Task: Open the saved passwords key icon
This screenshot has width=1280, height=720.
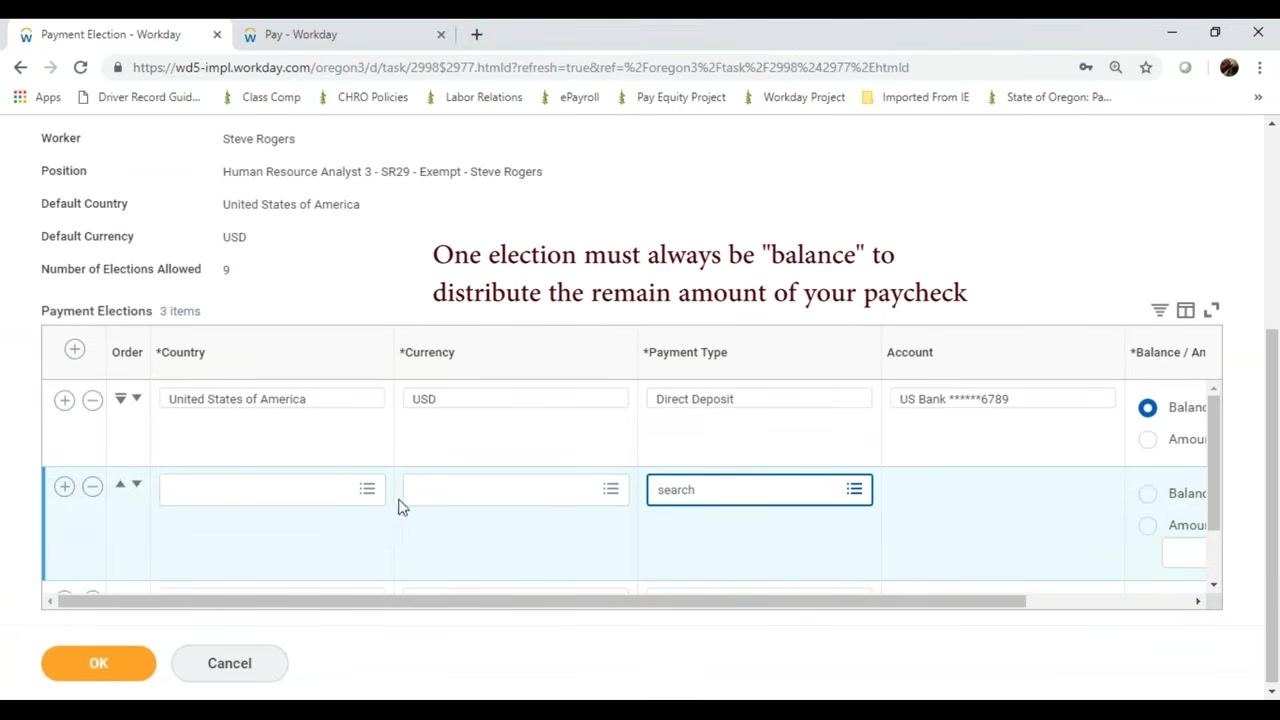Action: [1086, 67]
